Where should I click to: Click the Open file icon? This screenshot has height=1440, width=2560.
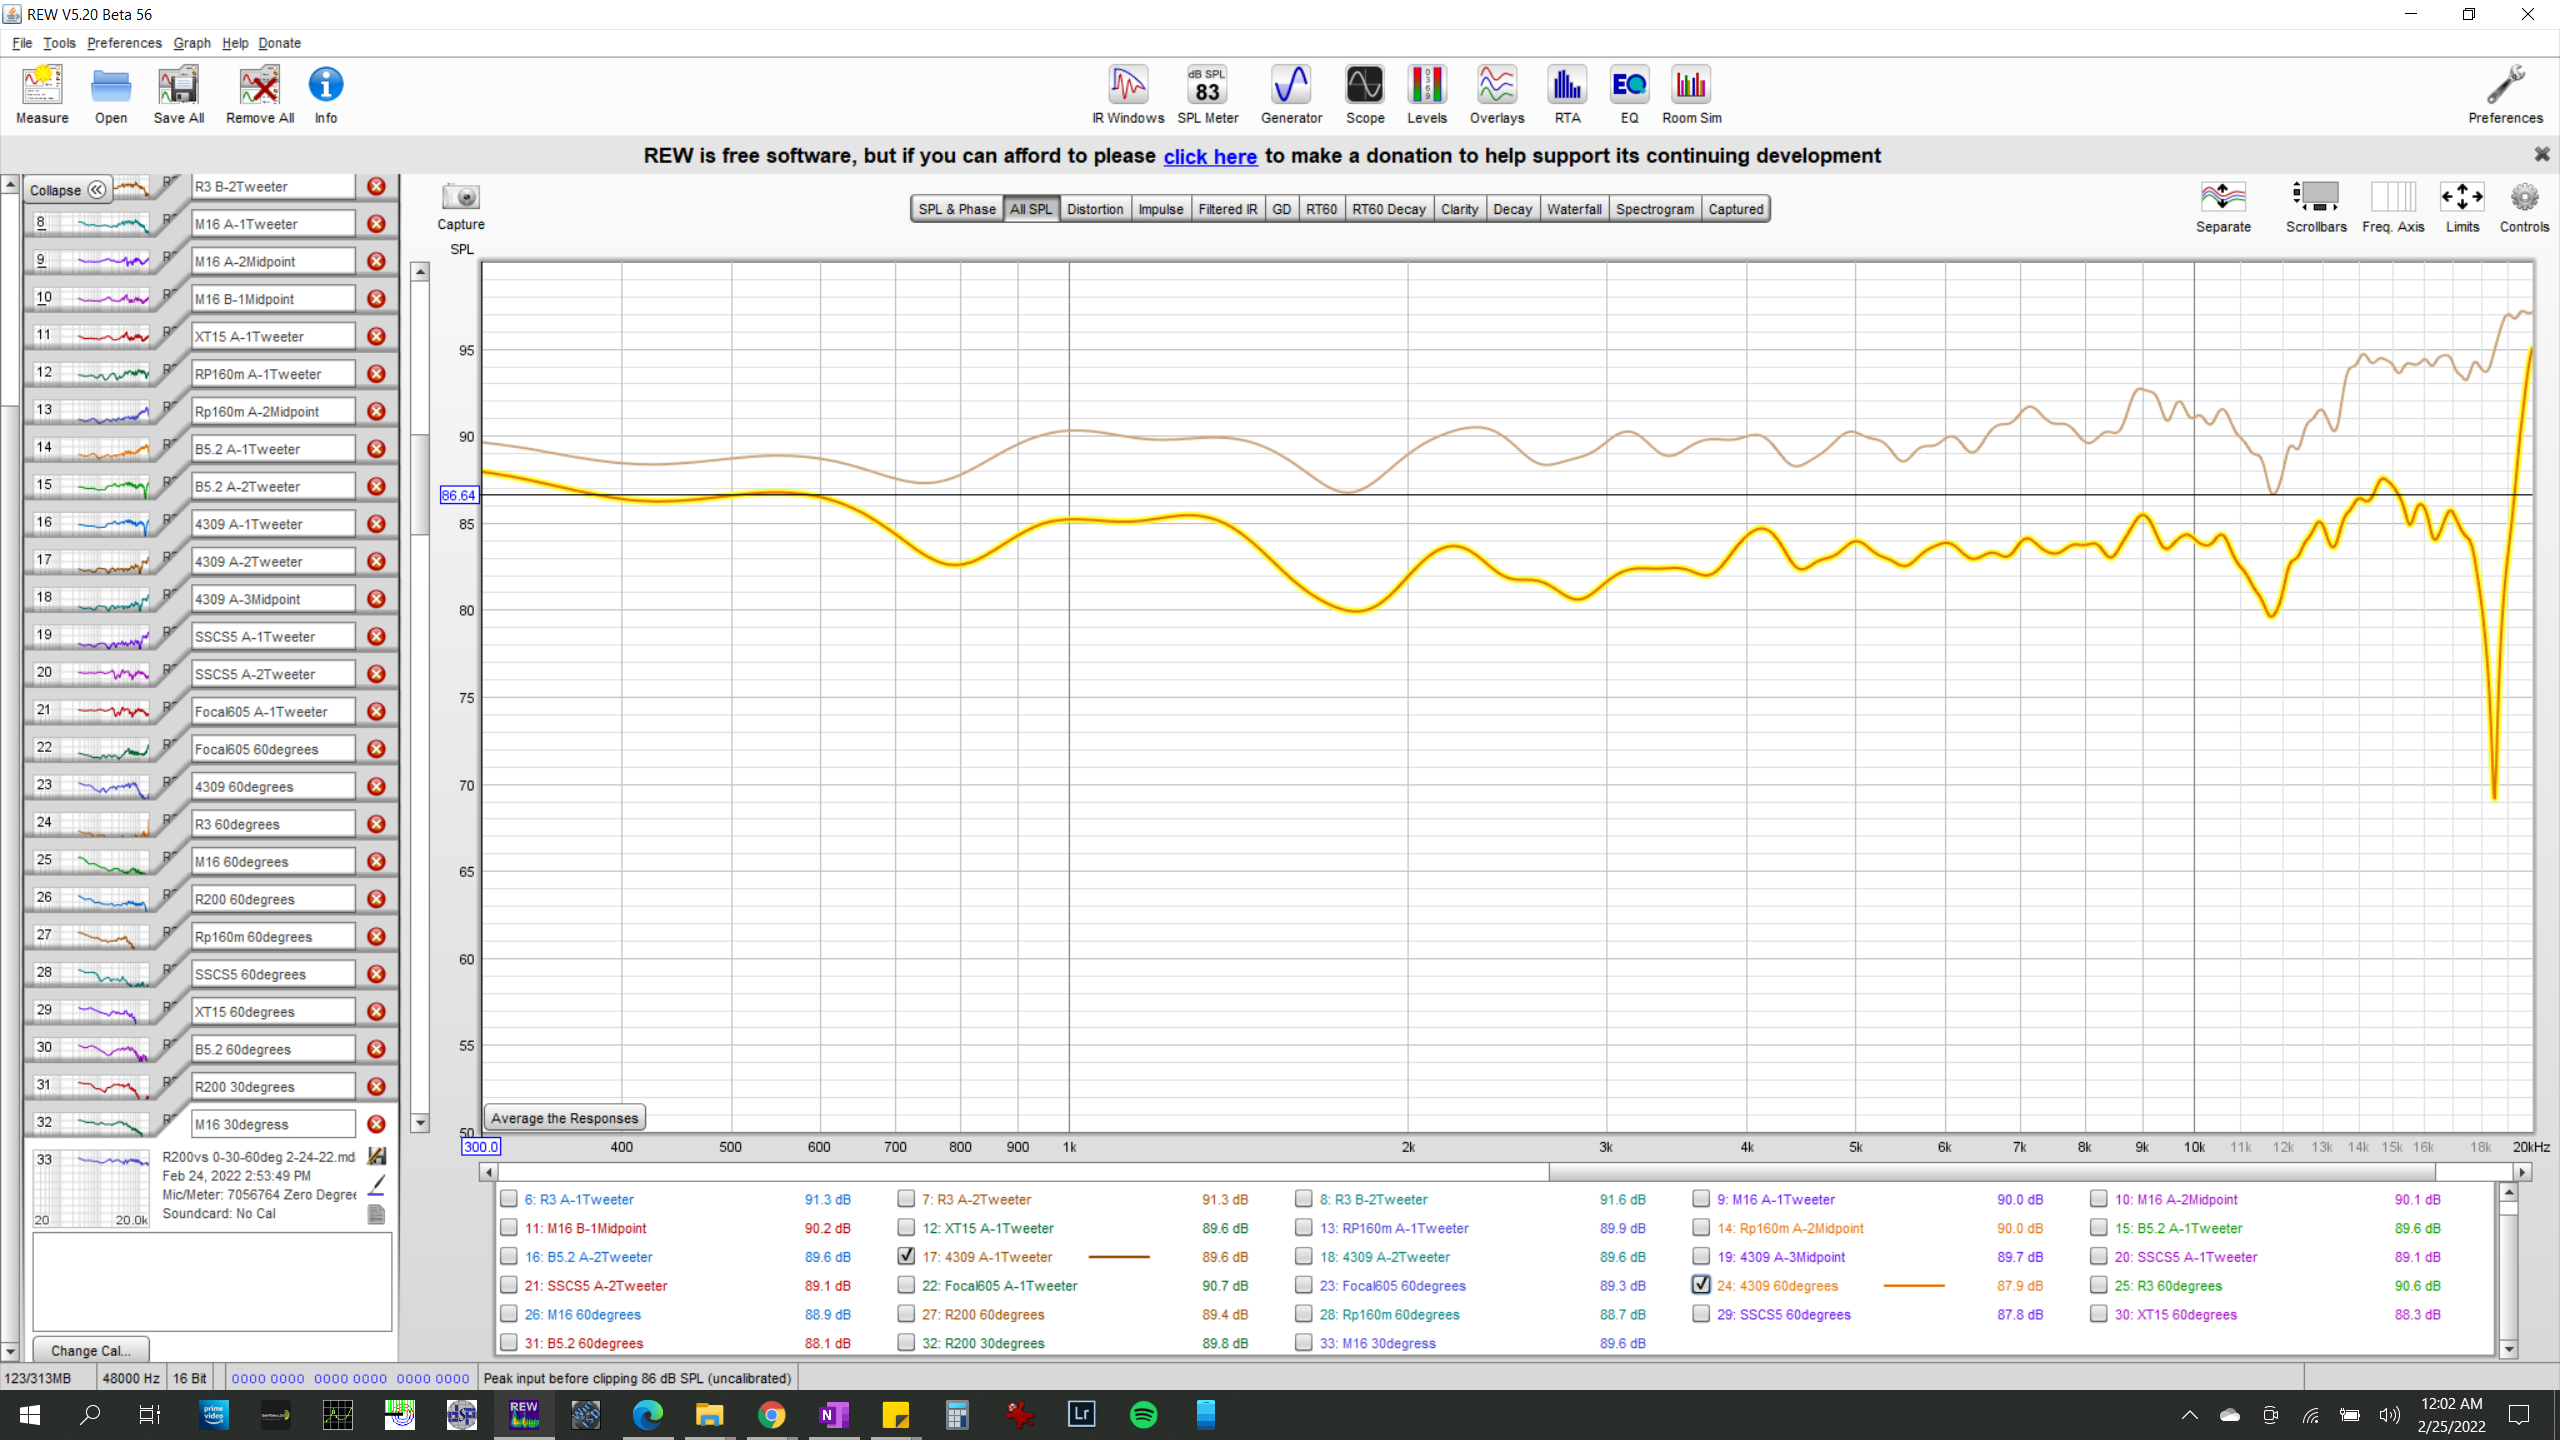110,95
